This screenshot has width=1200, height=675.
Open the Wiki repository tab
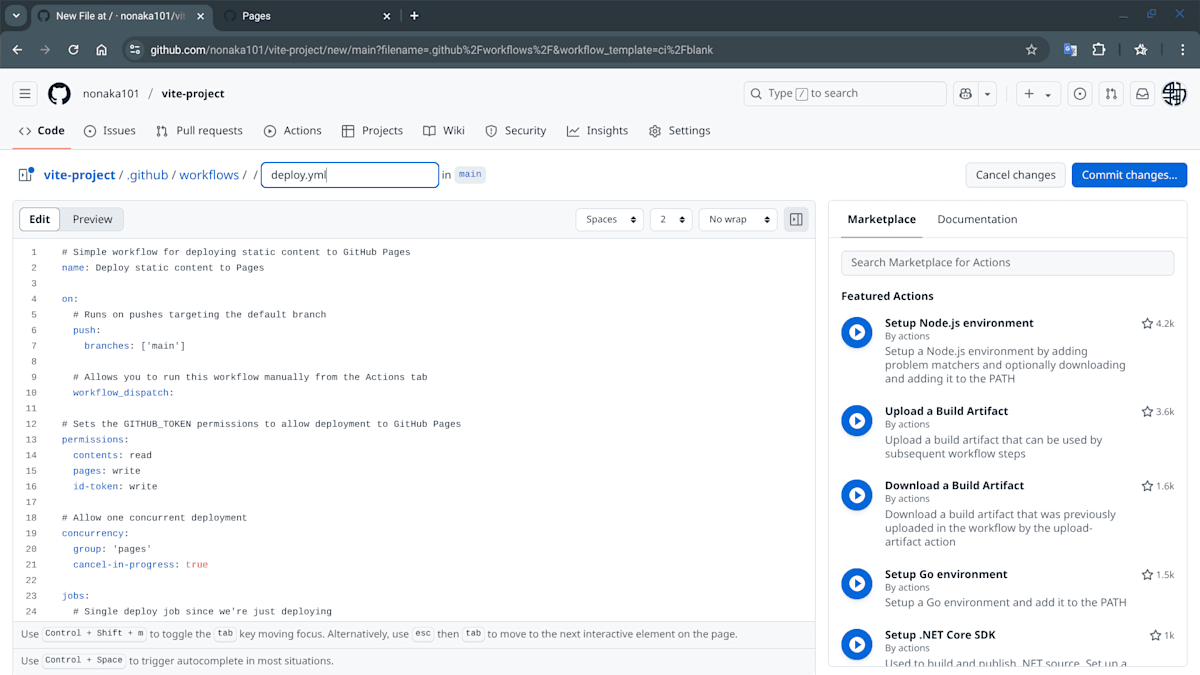pyautogui.click(x=444, y=131)
